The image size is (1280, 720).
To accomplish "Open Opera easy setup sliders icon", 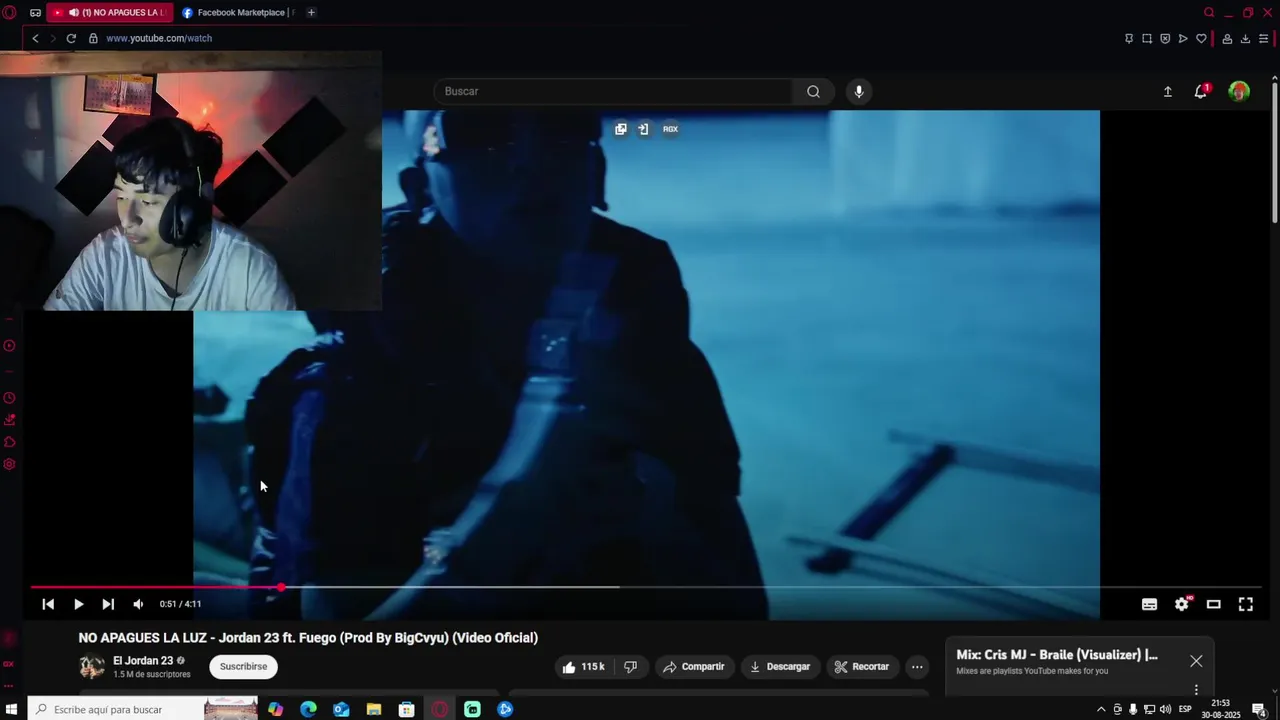I will click(x=1263, y=38).
